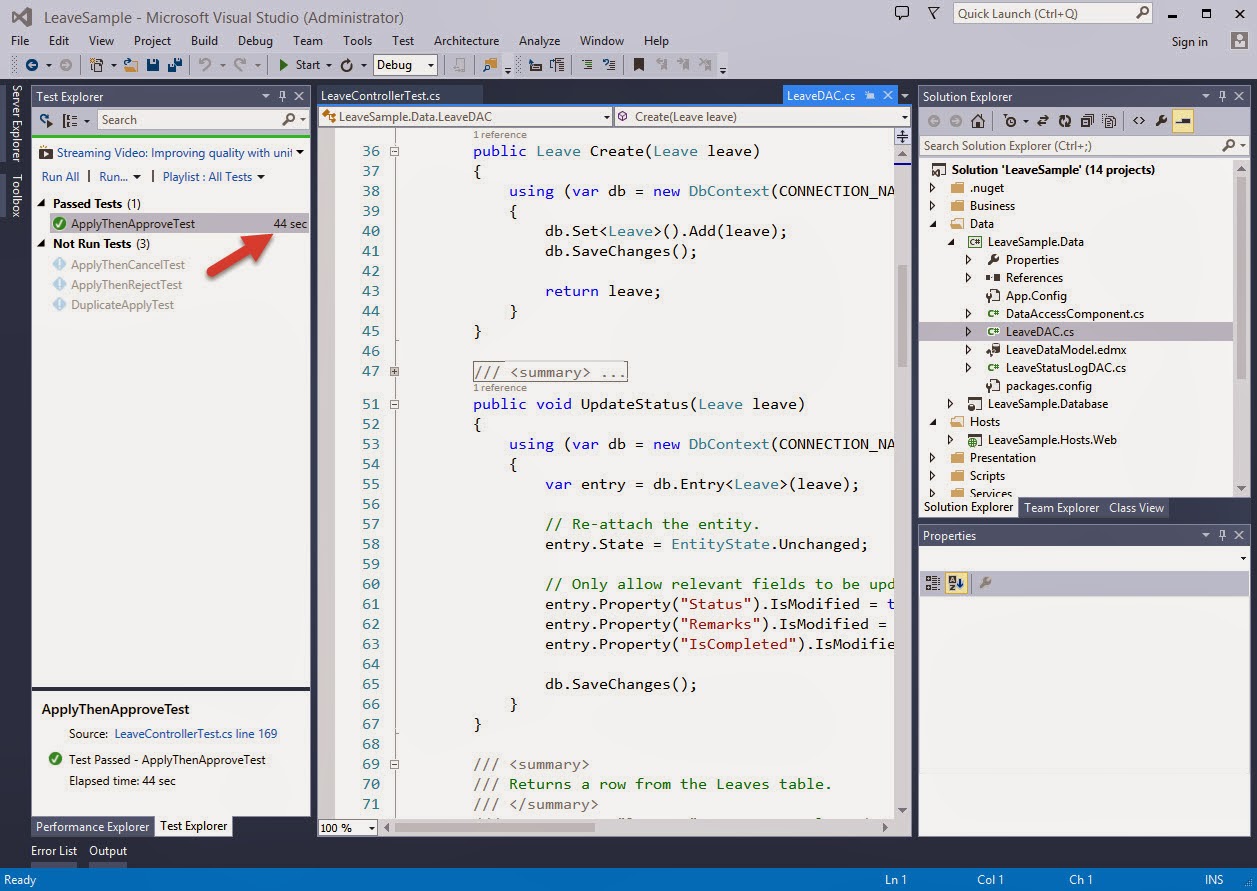Toggle auto-hide pin on Properties panel
Screen dimensions: 1257x891
click(1222, 535)
